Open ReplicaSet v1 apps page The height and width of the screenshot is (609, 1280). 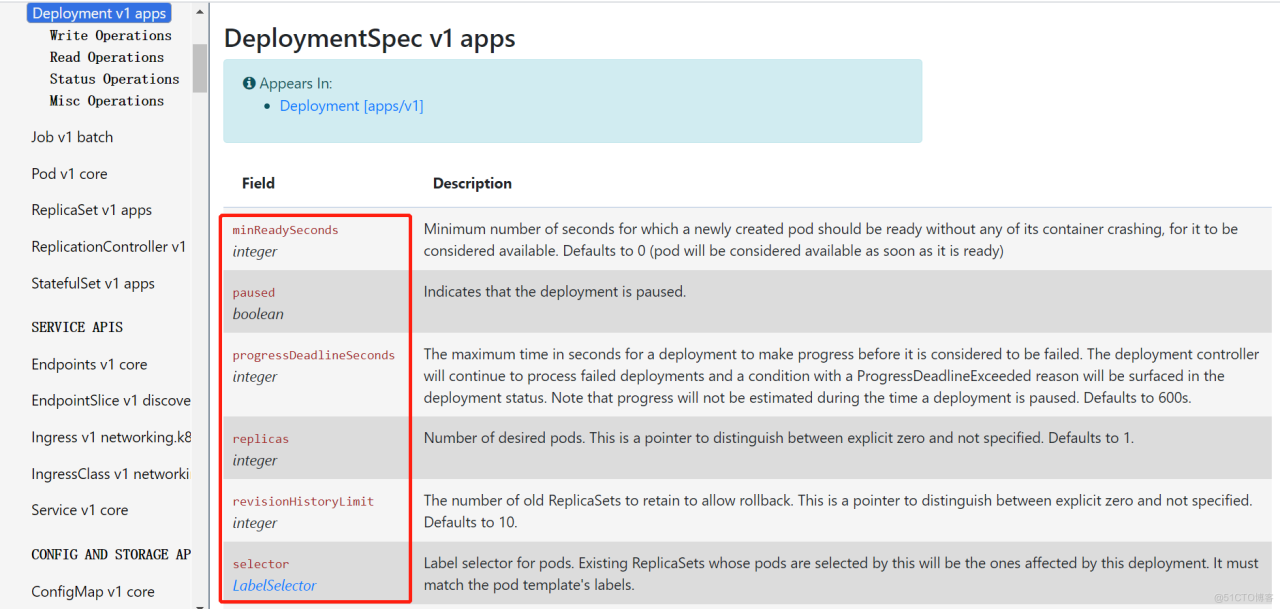tap(92, 210)
